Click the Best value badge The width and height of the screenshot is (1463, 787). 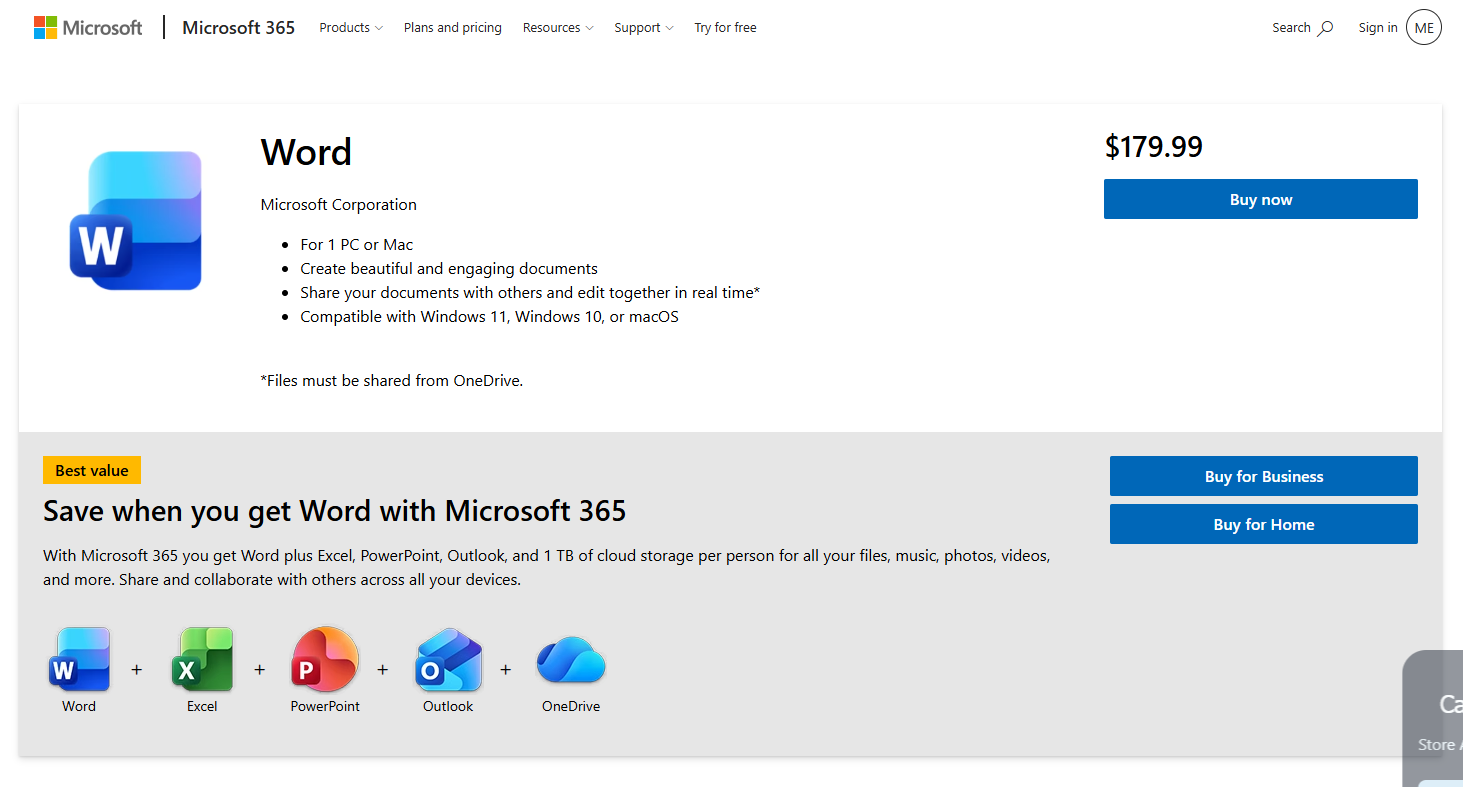(92, 470)
